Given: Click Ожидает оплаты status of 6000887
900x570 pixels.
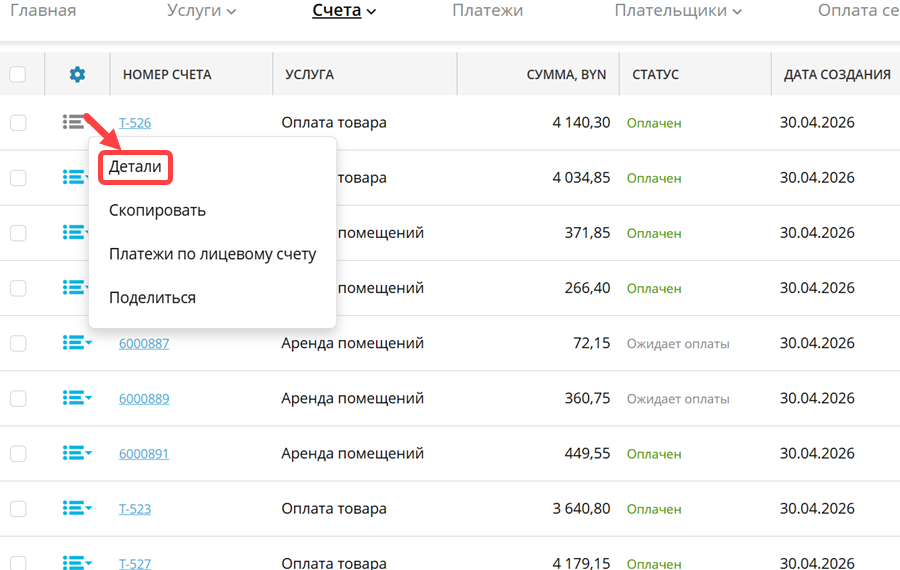Looking at the screenshot, I should pos(678,344).
